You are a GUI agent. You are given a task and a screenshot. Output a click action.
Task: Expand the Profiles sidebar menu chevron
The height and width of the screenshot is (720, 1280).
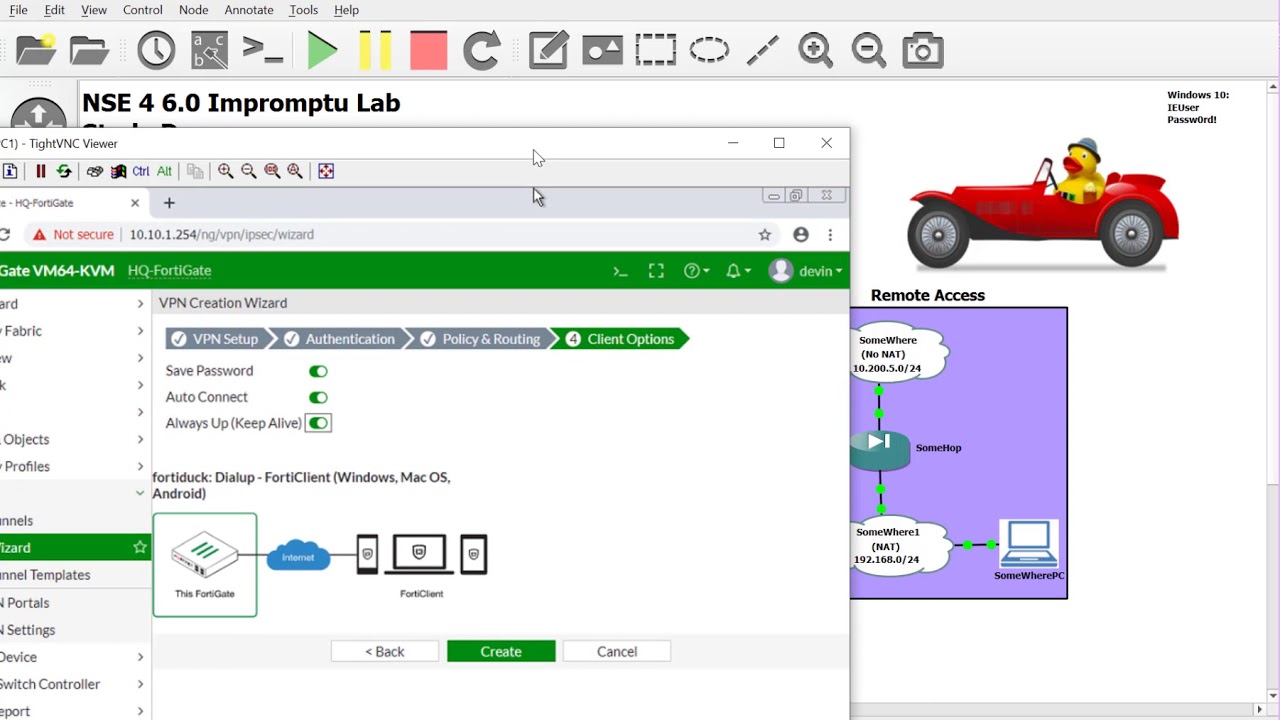(140, 466)
